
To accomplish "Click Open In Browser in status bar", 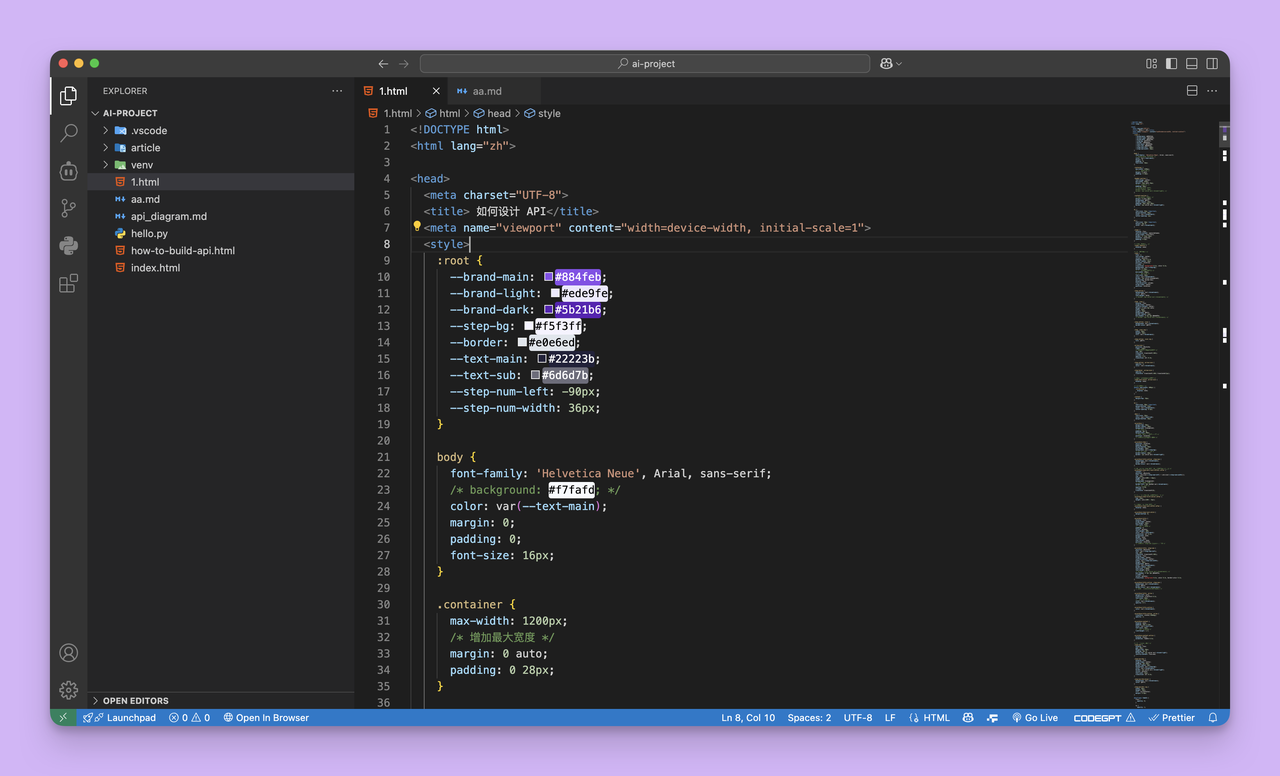I will pyautogui.click(x=266, y=718).
